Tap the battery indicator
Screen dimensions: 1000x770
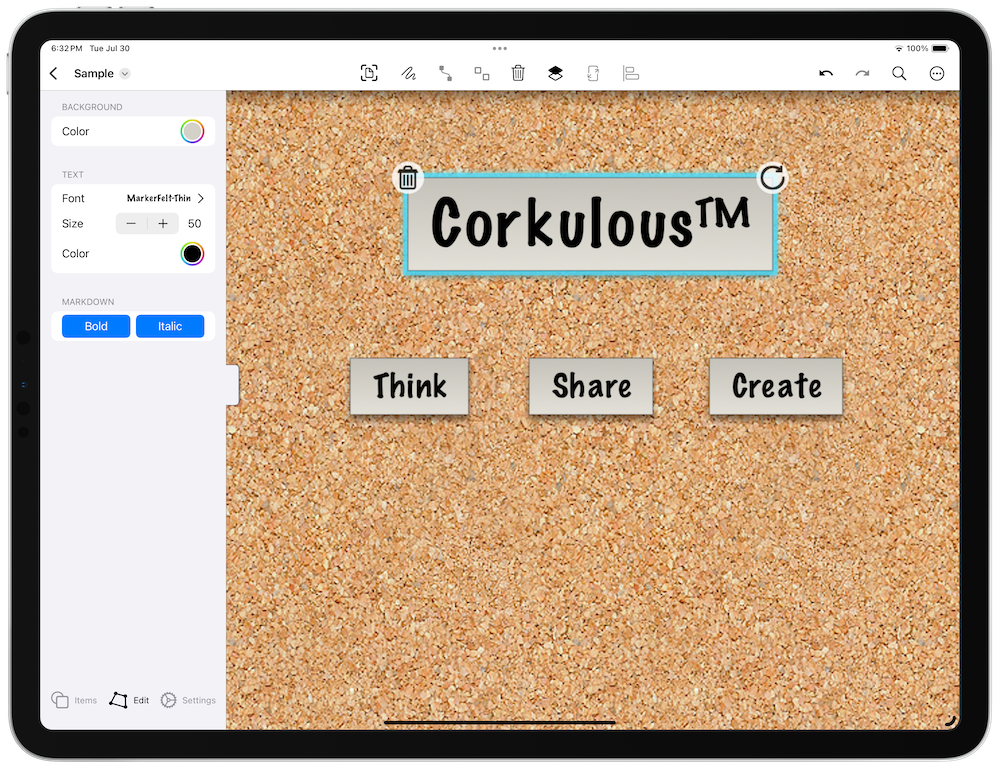(940, 48)
